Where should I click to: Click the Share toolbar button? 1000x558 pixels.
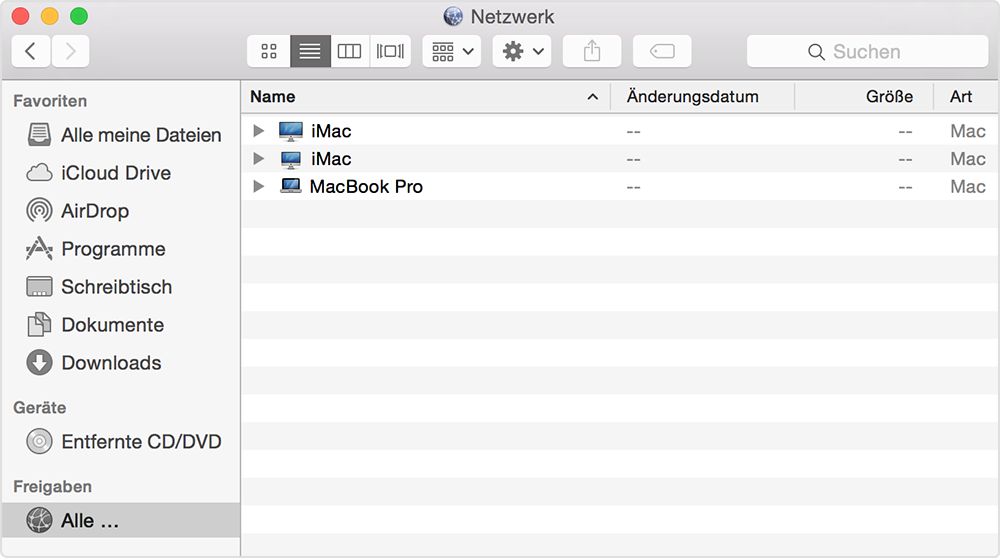click(x=592, y=51)
